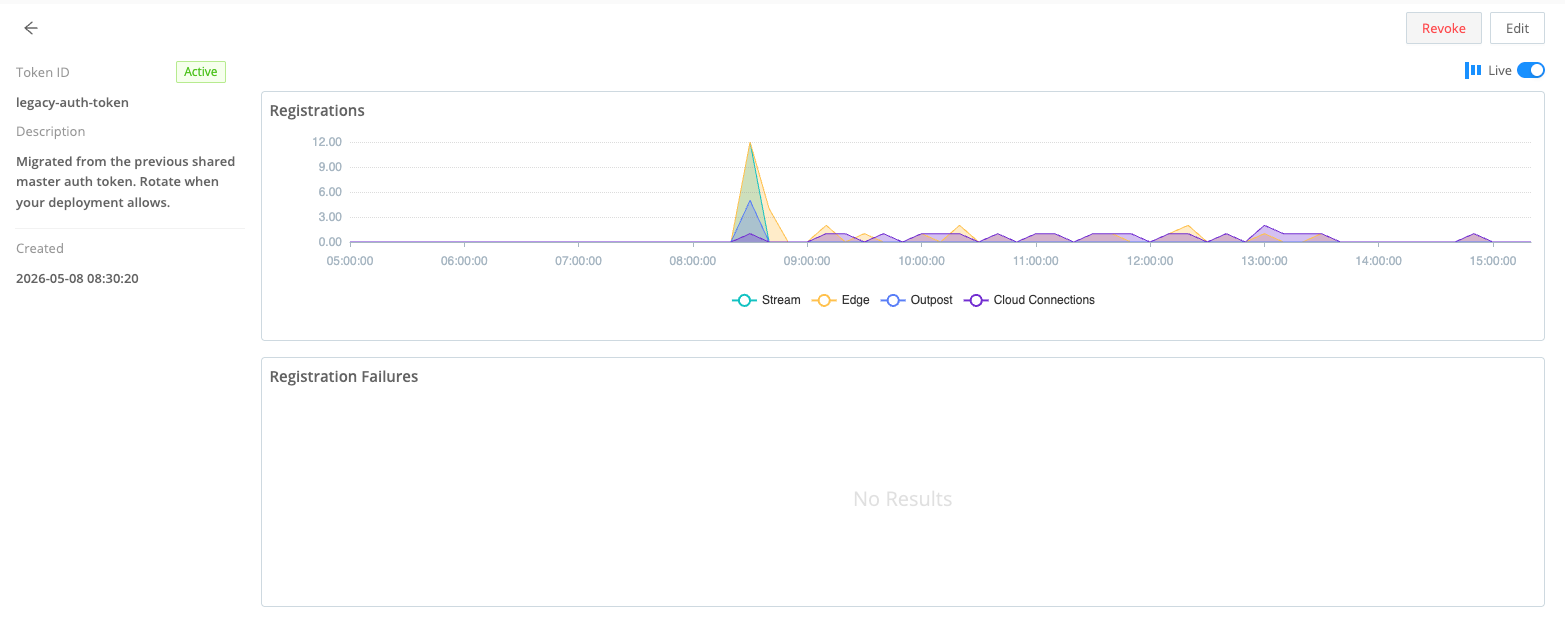Toggle the Stream series in legend
This screenshot has width=1565, height=622.
coord(767,300)
